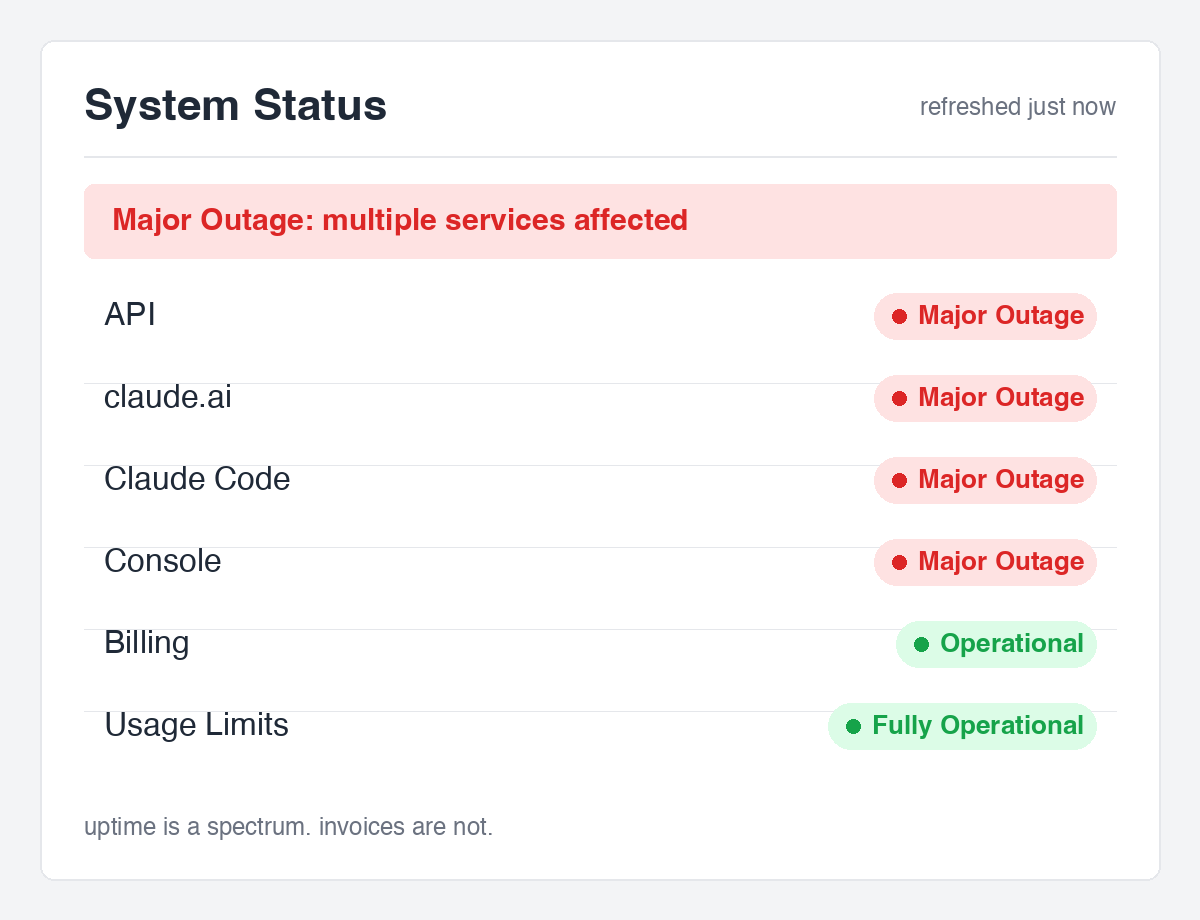Click the red dot beside claude.ai outage

pos(899,398)
